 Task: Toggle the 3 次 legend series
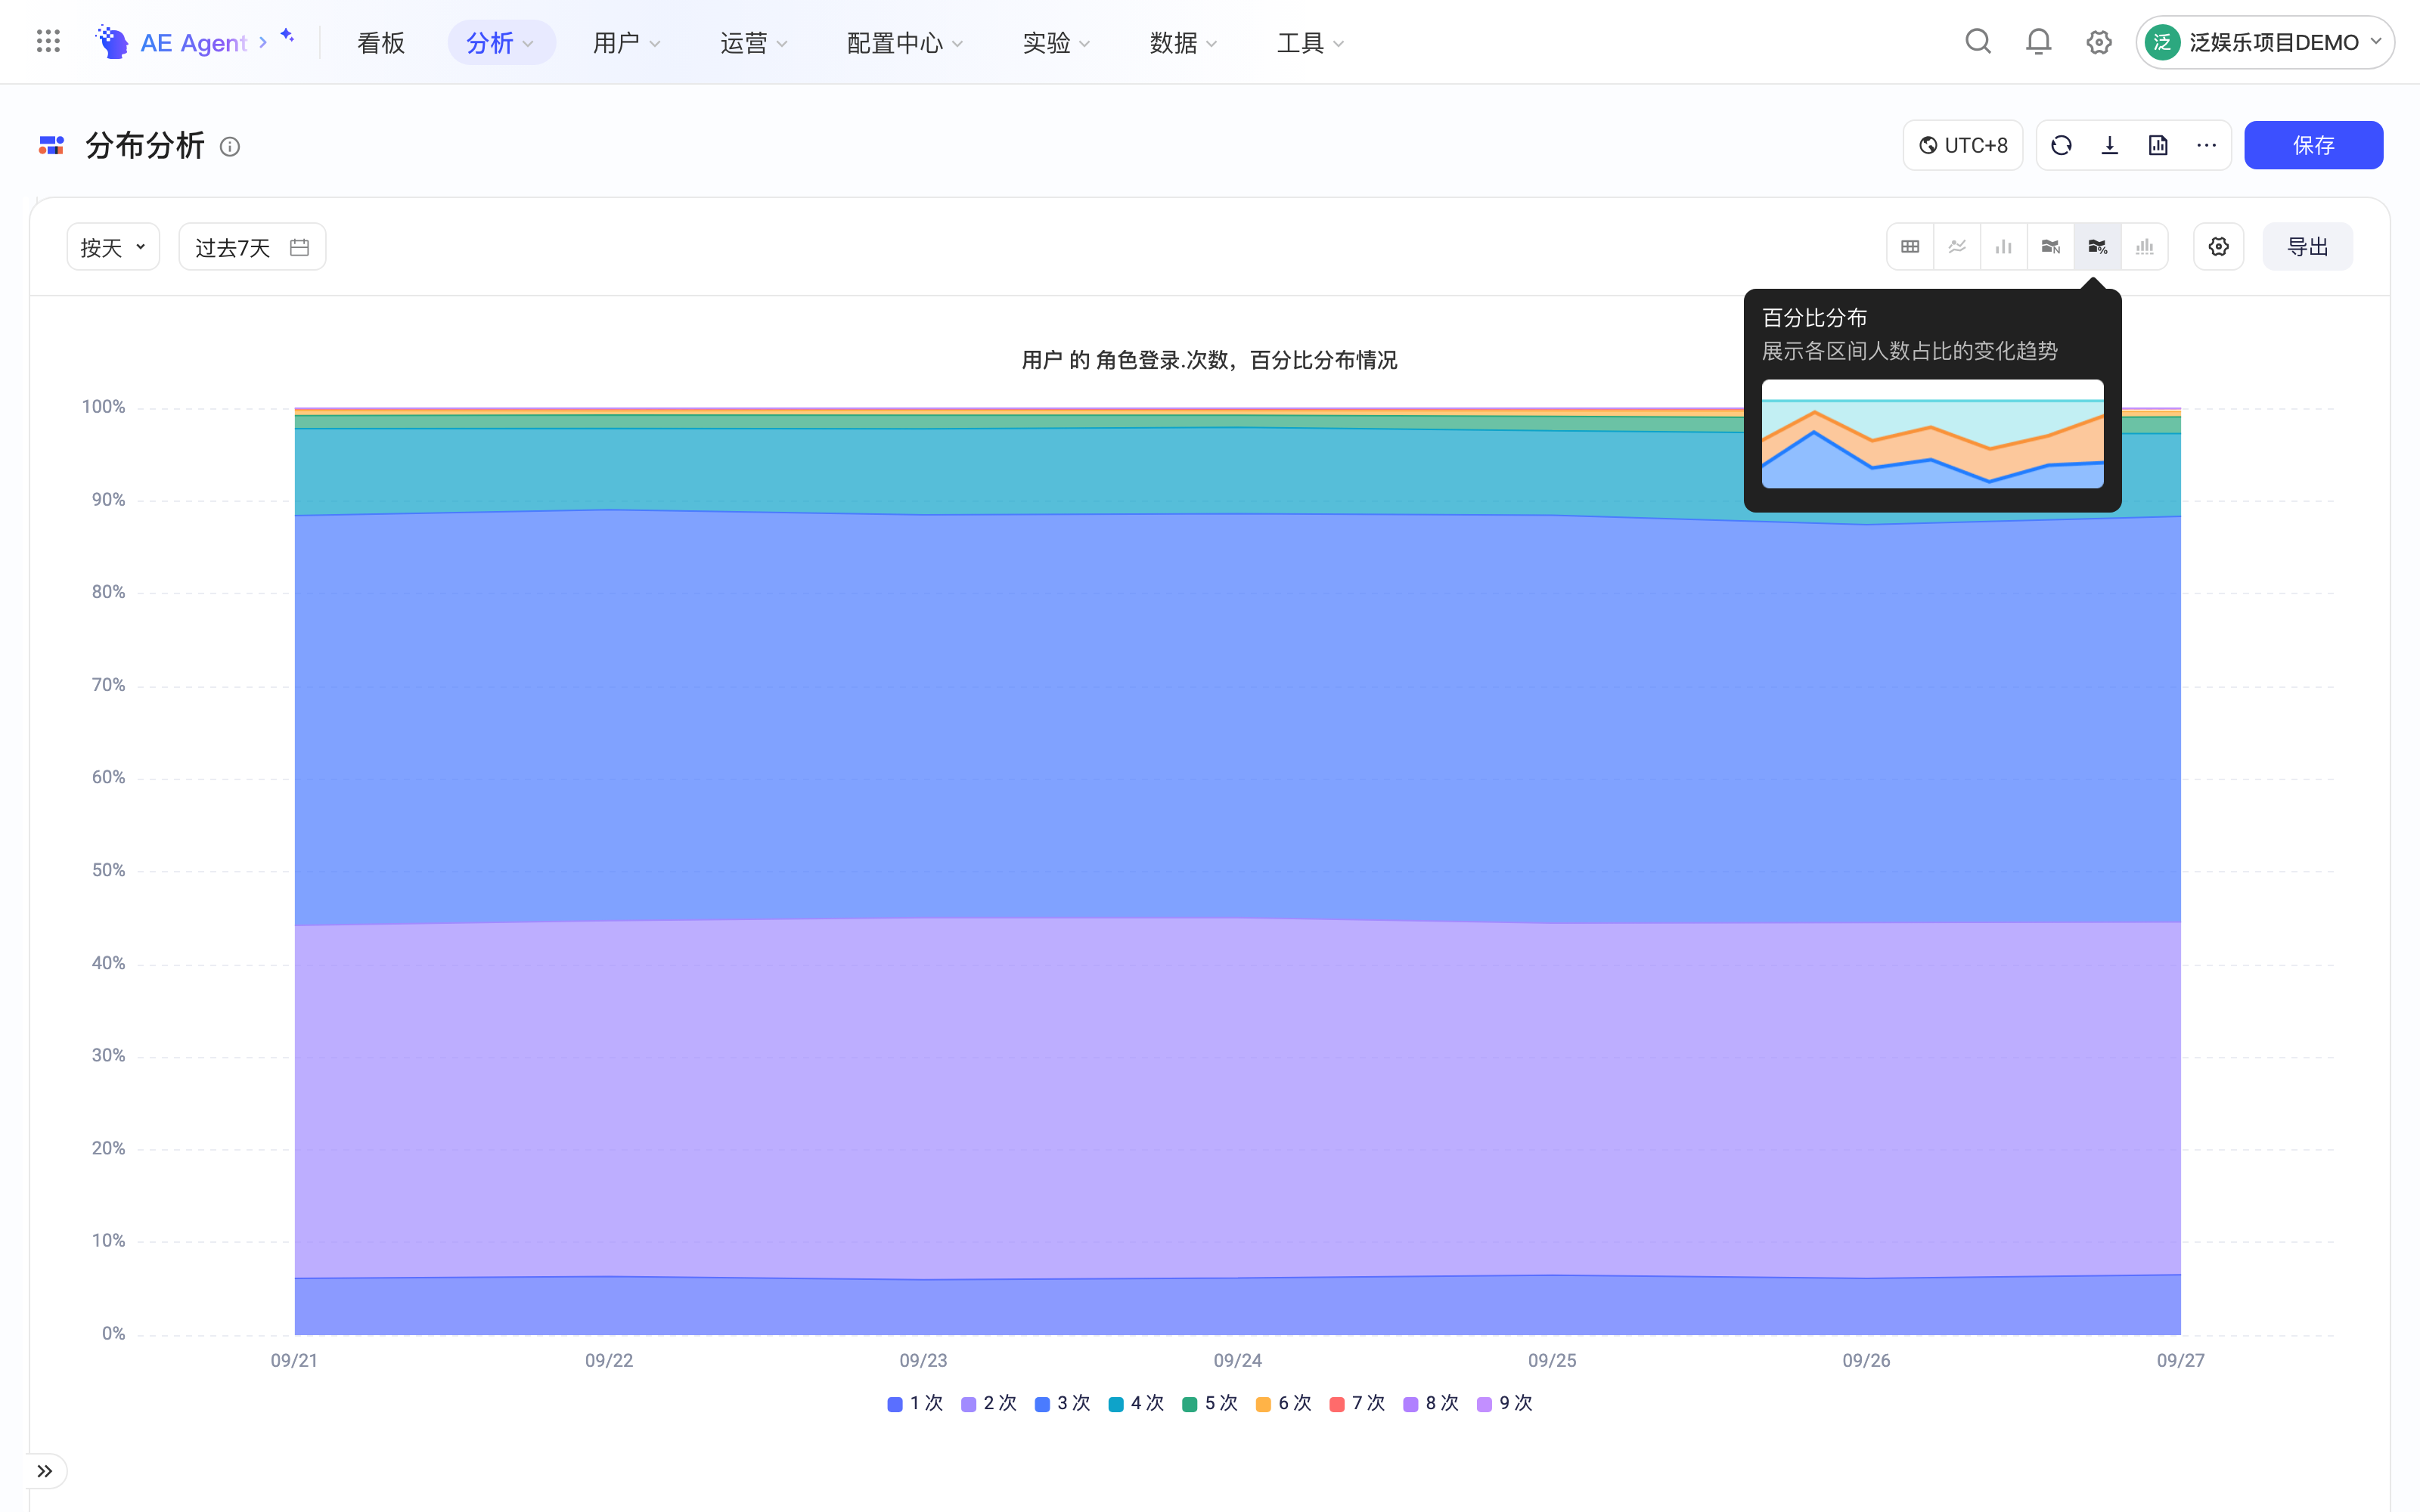1062,1403
